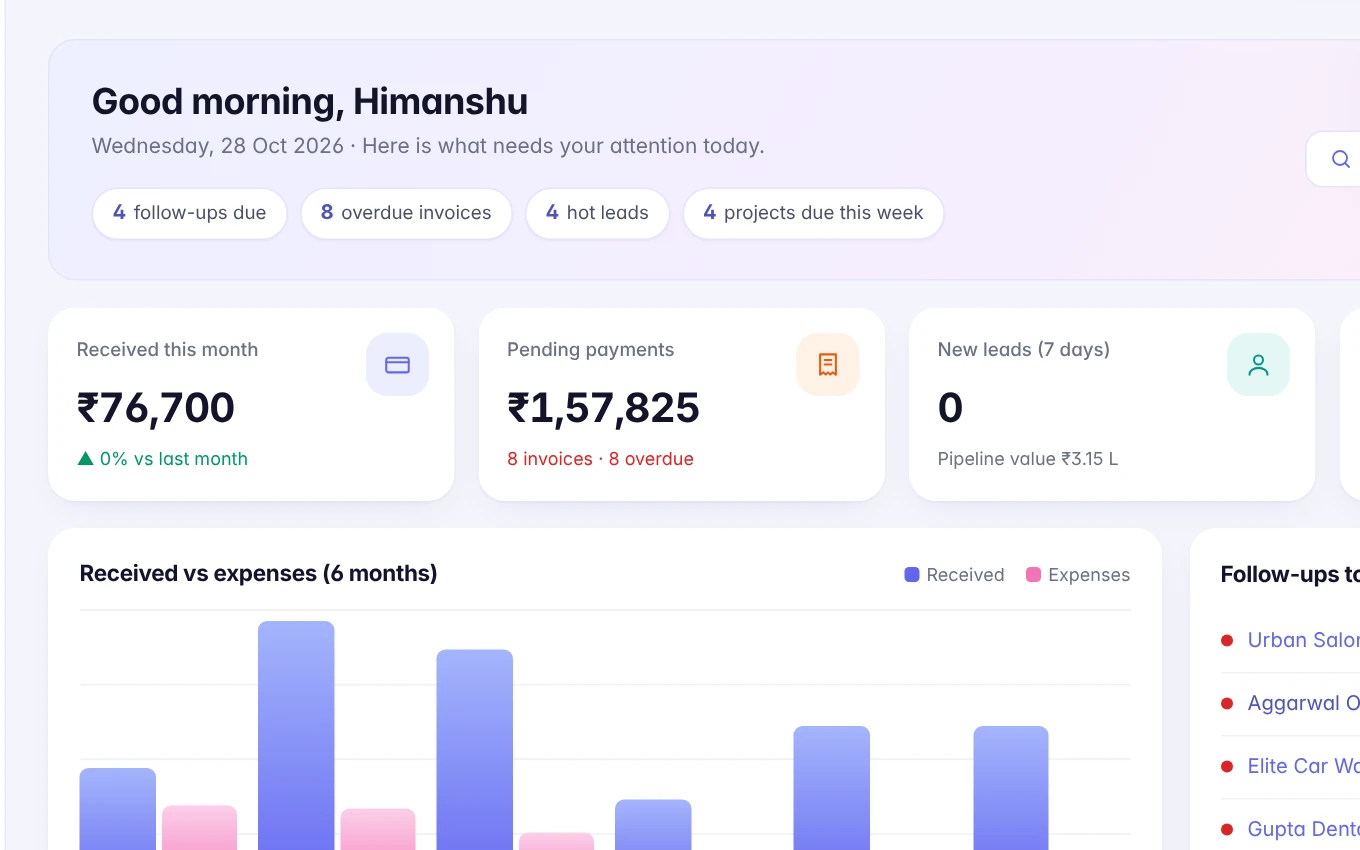Open the Aggarwal follow-up link

(1303, 703)
